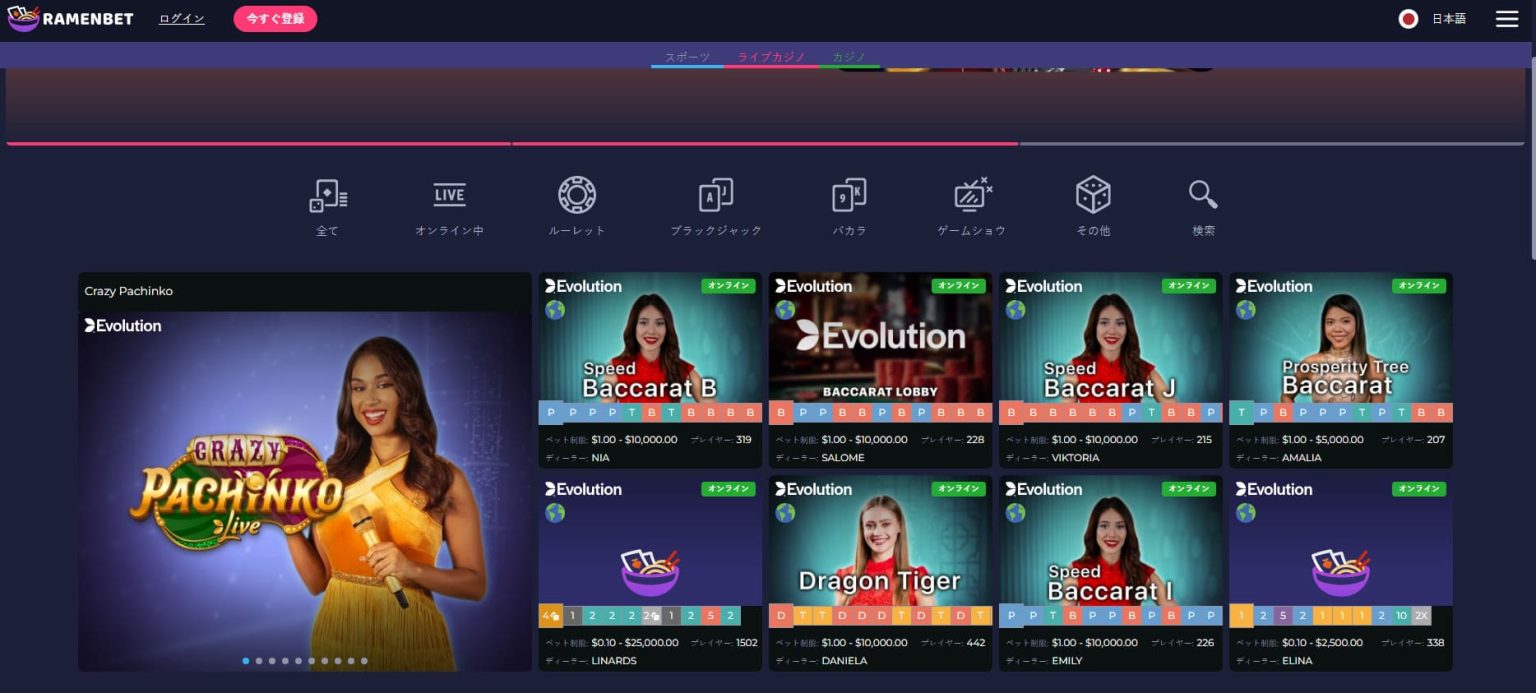Image resolution: width=1536 pixels, height=693 pixels.
Task: Select the その他 dice icon
Action: pyautogui.click(x=1092, y=195)
